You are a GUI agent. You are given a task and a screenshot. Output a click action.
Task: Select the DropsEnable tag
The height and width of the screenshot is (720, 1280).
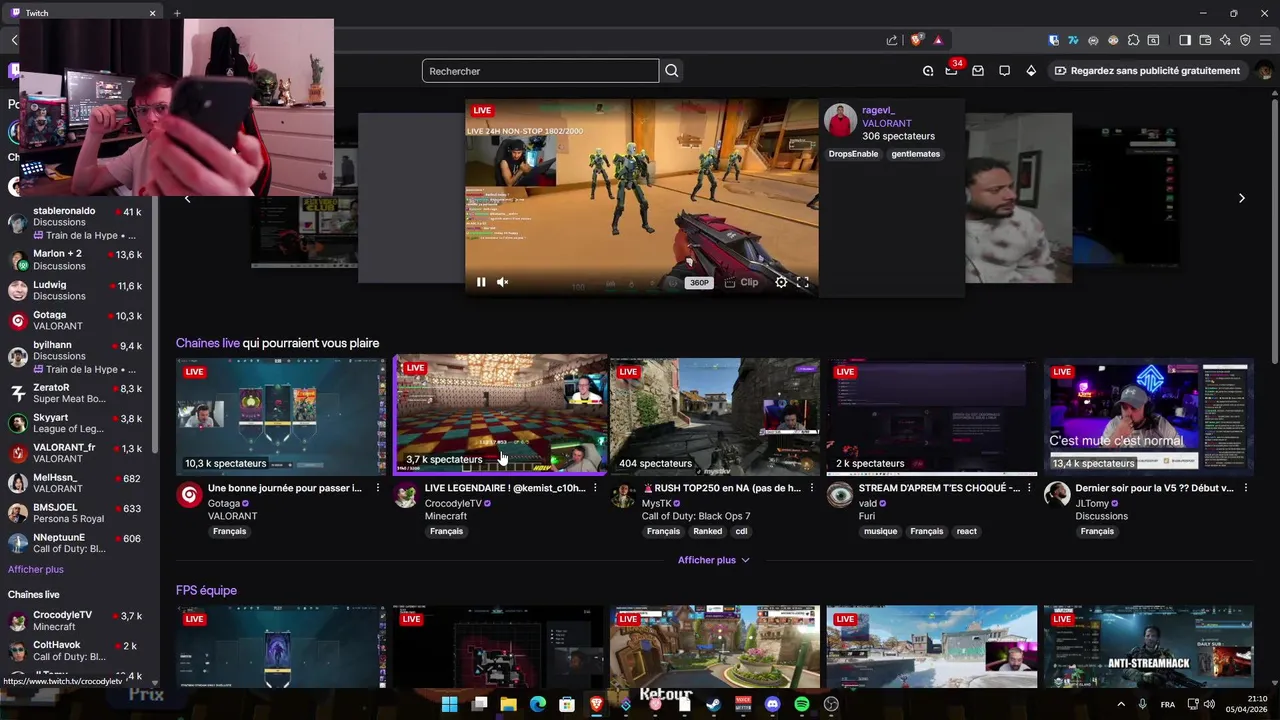pyautogui.click(x=853, y=154)
